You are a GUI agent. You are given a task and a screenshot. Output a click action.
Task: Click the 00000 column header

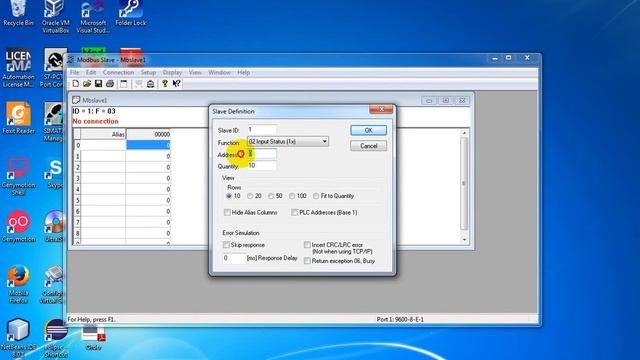(x=148, y=134)
